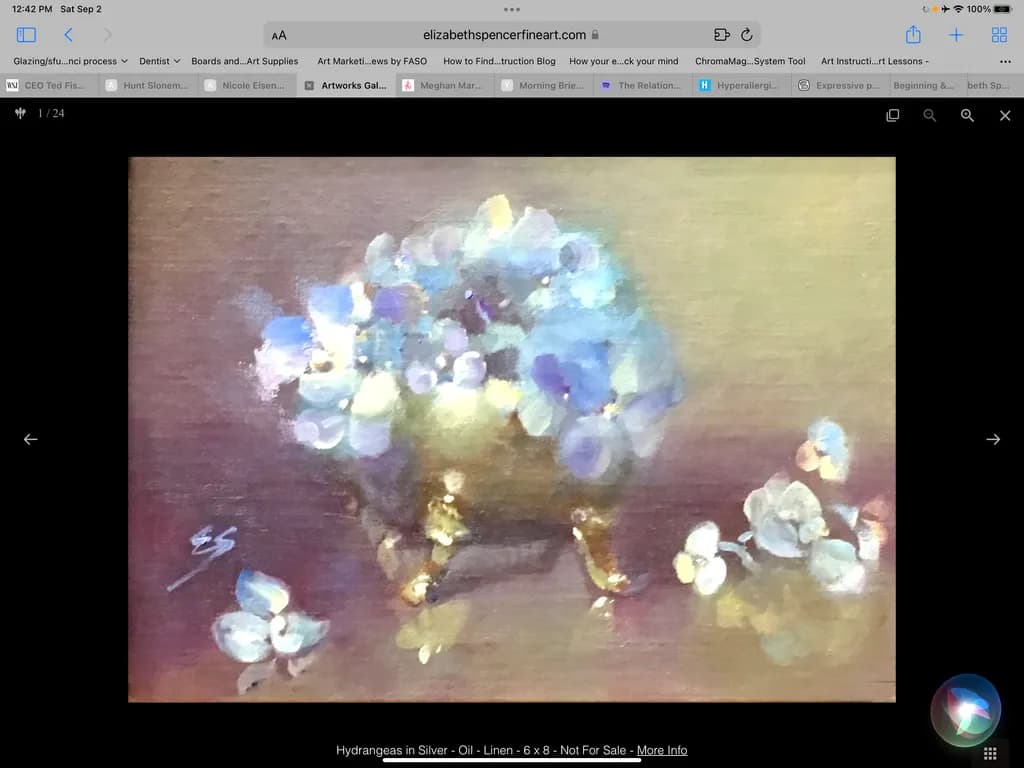
Task: Show the tab overview grid
Action: pos(999,35)
